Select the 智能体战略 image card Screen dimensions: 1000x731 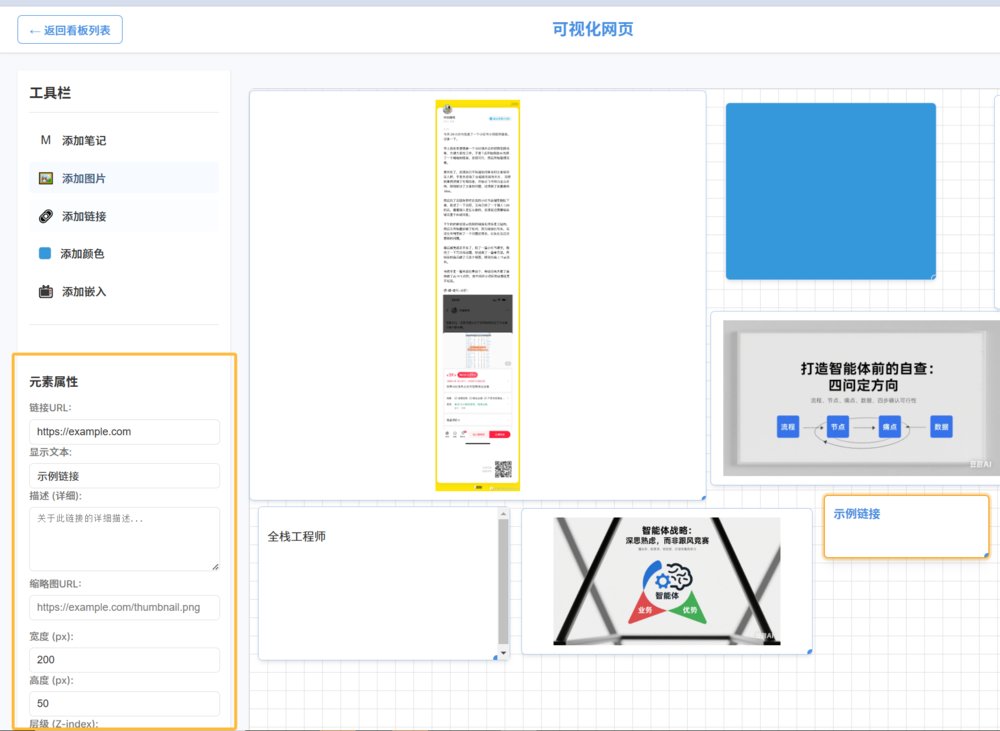point(666,581)
